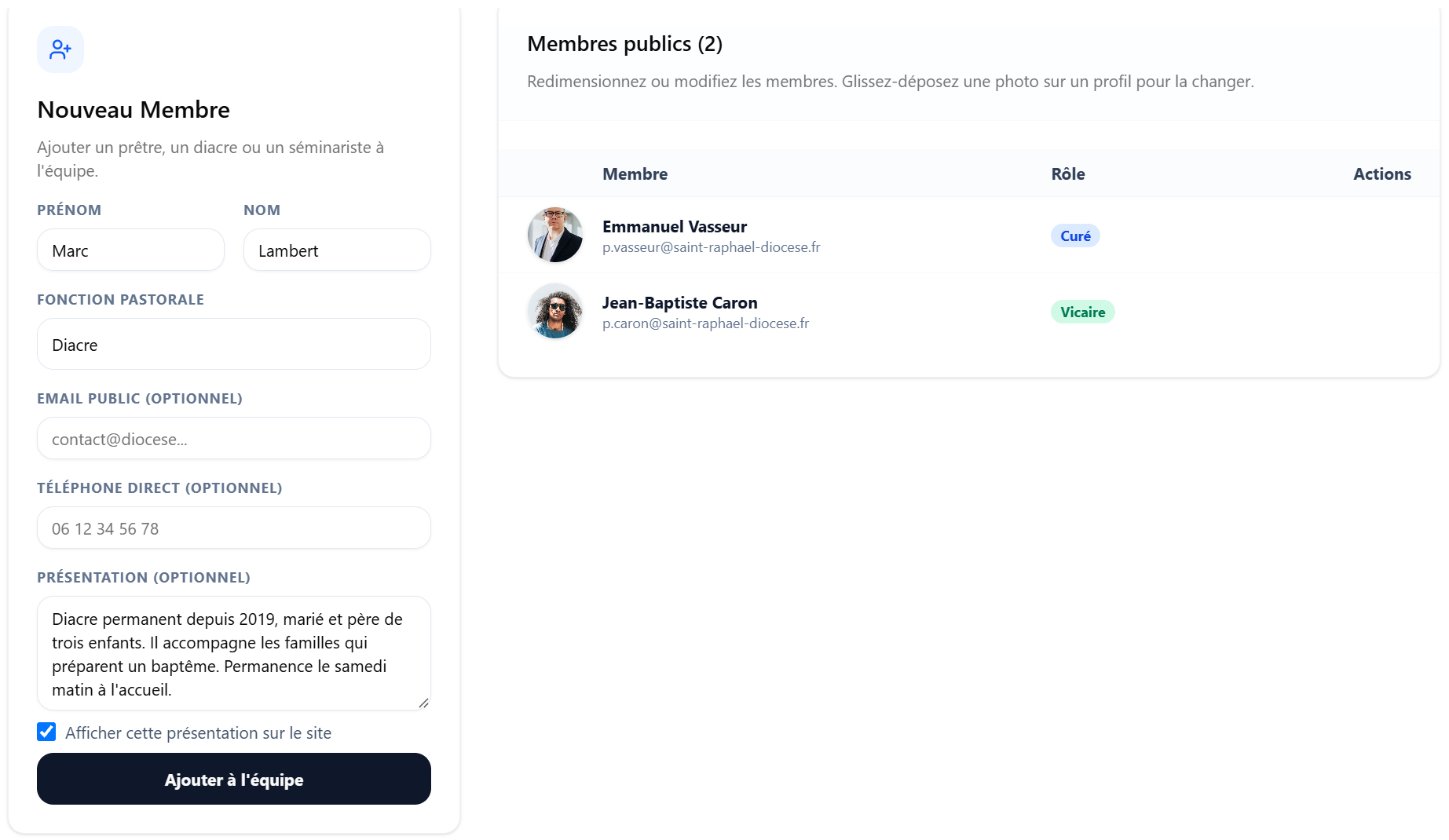Uncheck Afficher cette présentation sur le site

46,732
